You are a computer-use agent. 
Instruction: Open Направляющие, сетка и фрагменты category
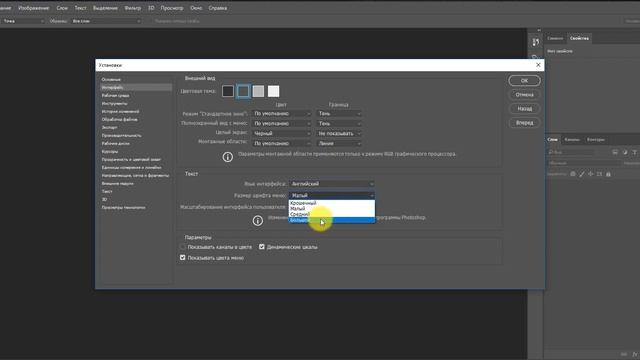pos(136,175)
